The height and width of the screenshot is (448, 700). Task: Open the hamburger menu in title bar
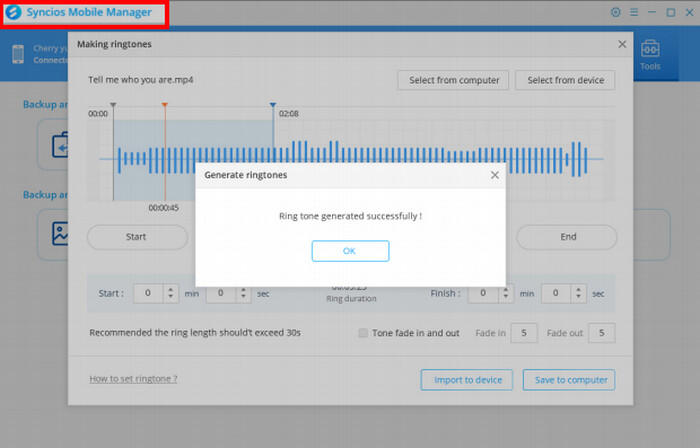(633, 13)
